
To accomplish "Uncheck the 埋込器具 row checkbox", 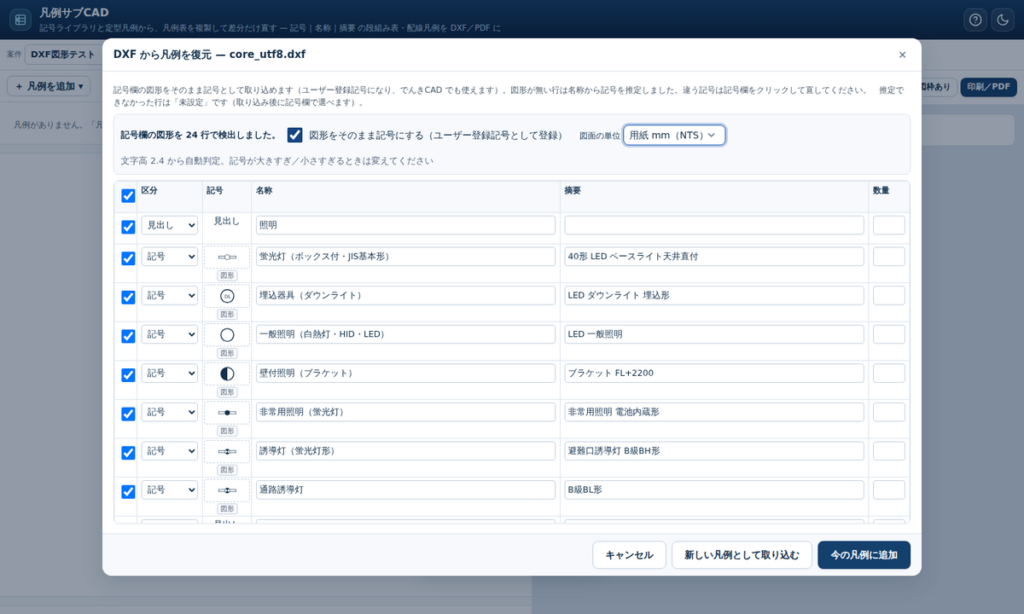I will [128, 297].
